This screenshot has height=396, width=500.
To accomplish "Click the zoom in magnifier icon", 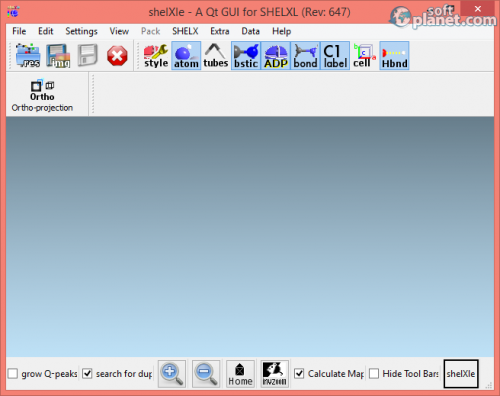I will [x=172, y=373].
